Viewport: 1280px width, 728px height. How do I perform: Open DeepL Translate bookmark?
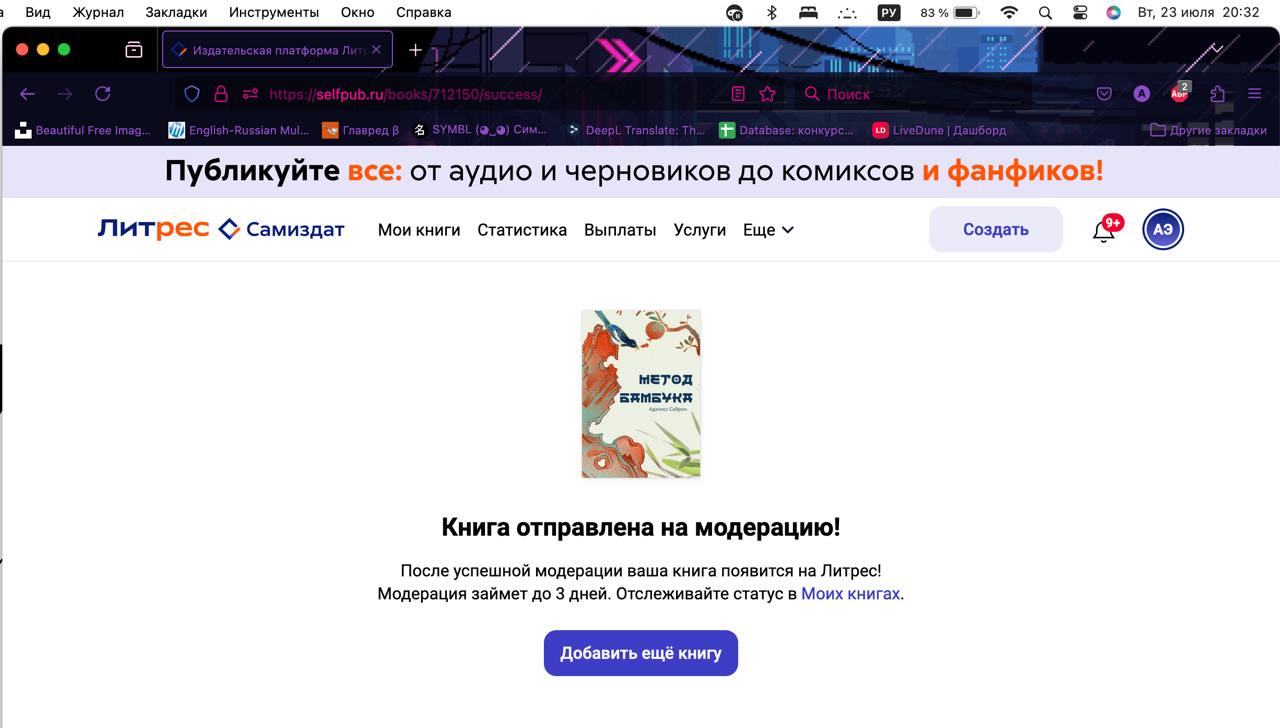click(636, 130)
